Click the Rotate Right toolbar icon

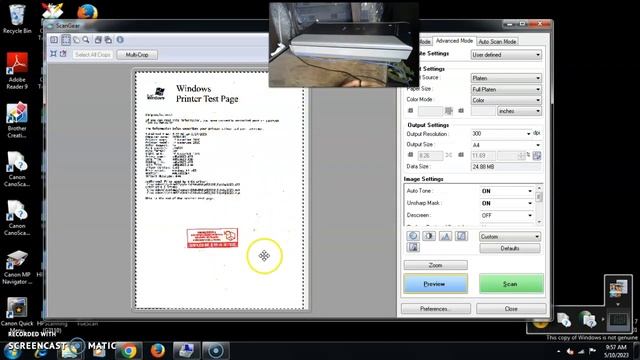pyautogui.click(x=108, y=40)
